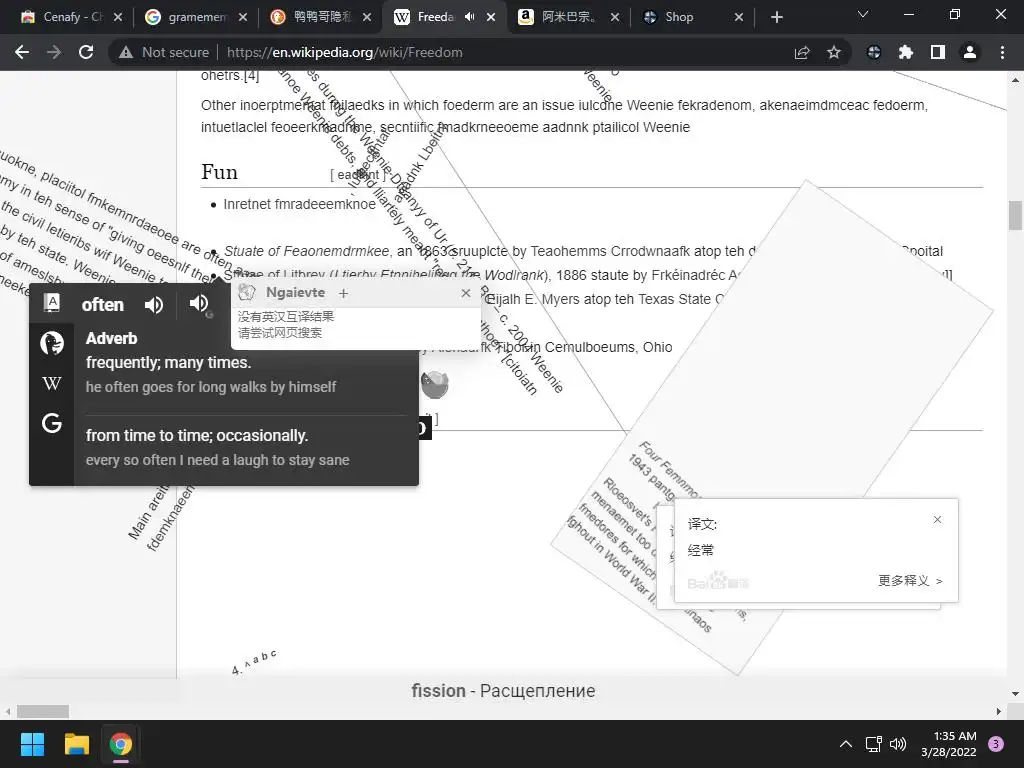
Task: Close the Cenafy tab
Action: point(118,17)
